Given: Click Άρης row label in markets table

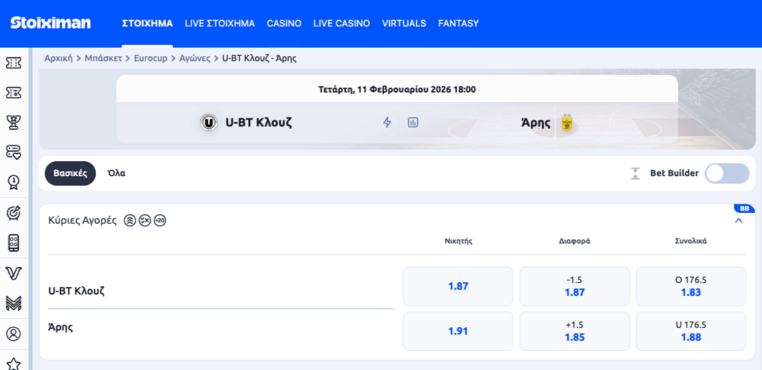Looking at the screenshot, I should pyautogui.click(x=61, y=327).
